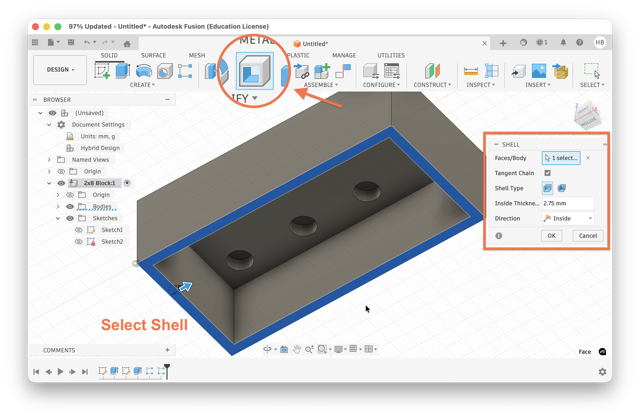The width and height of the screenshot is (640, 419).
Task: Open the DESIGN workspace dropdown
Action: [x=60, y=70]
